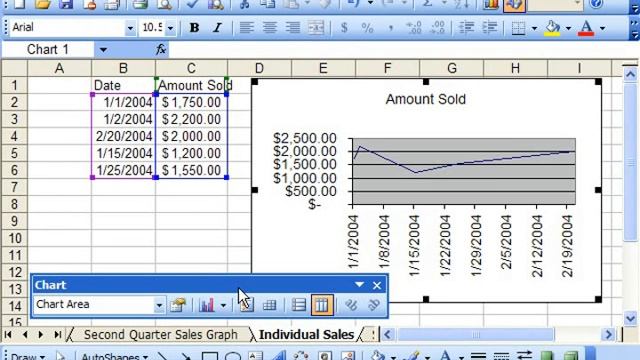Open Chart toolbar options arrow

359,284
